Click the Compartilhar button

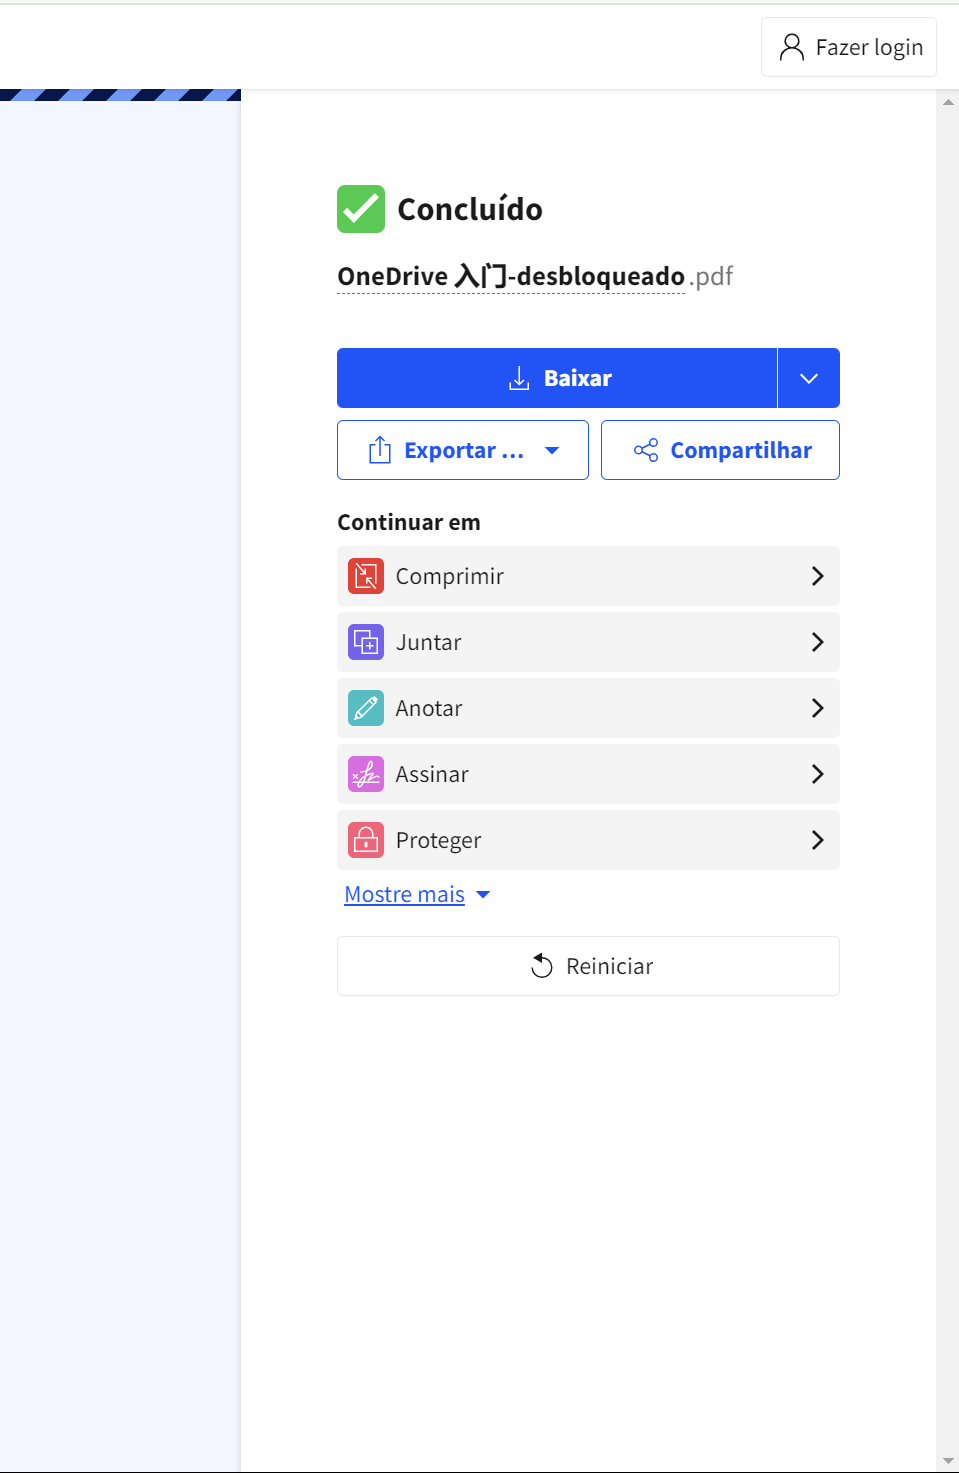(720, 450)
